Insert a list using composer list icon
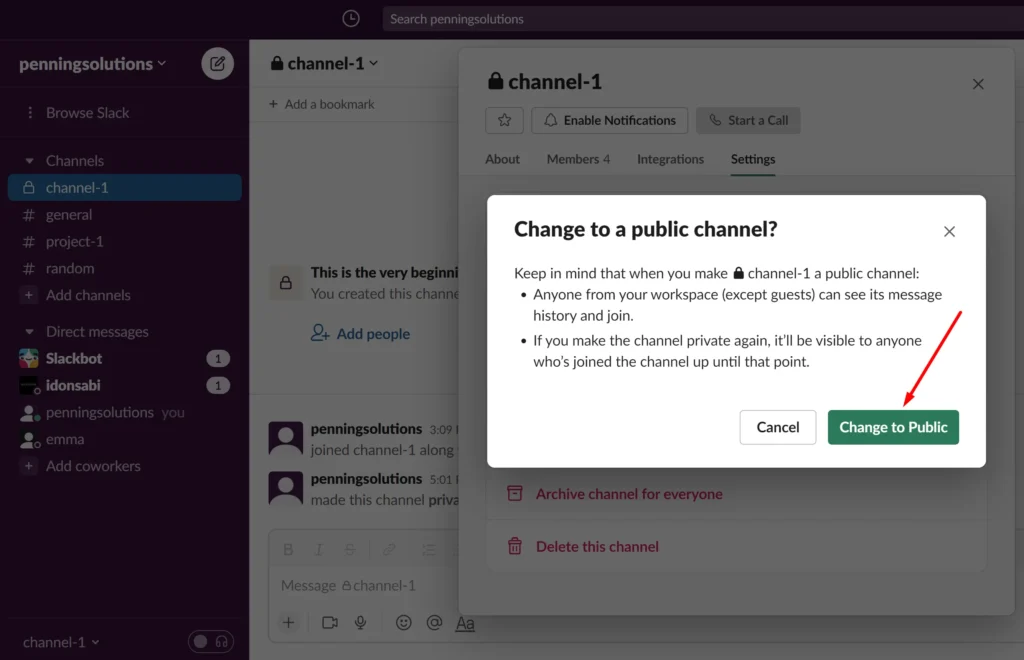The image size is (1024, 660). tap(428, 550)
